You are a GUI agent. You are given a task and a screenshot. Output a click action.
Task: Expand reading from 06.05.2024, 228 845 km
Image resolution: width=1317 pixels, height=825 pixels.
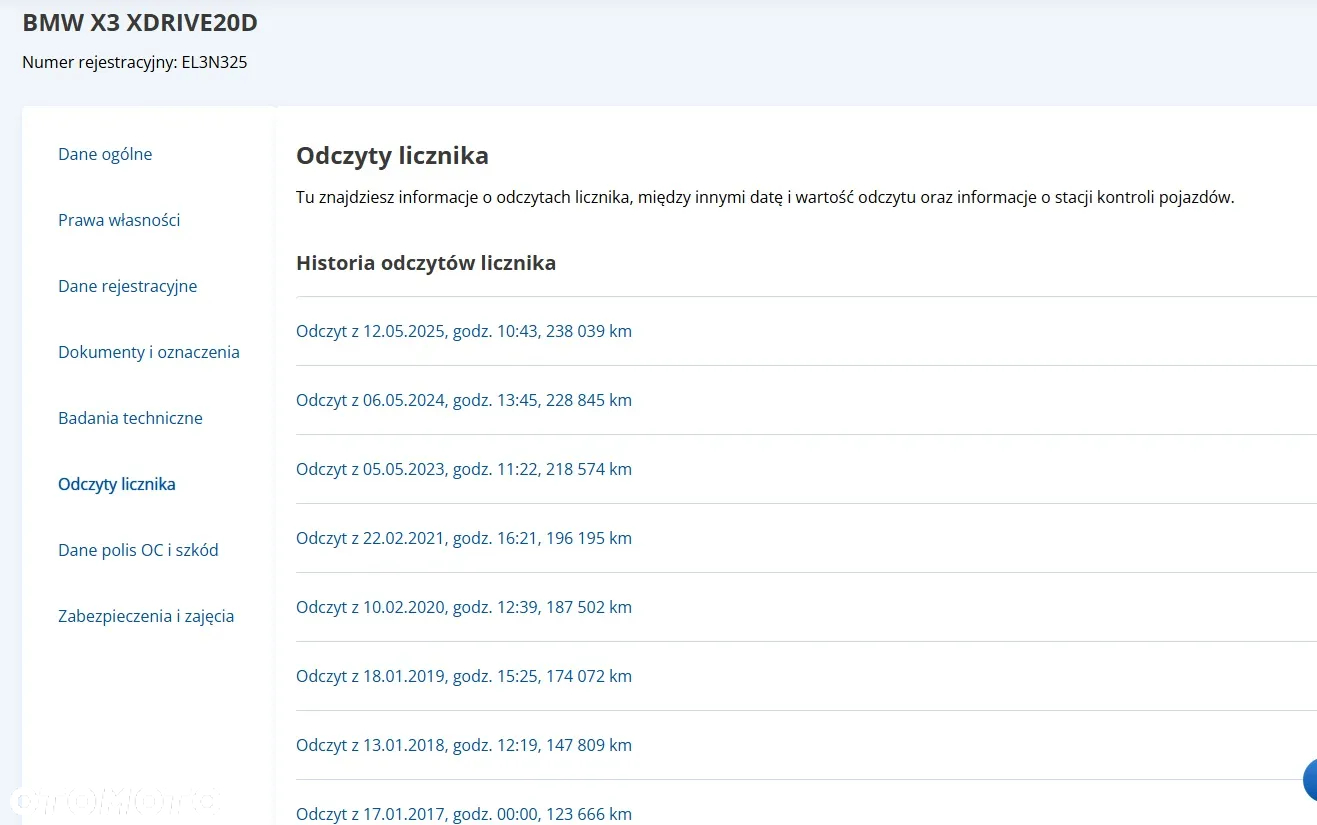pos(464,400)
